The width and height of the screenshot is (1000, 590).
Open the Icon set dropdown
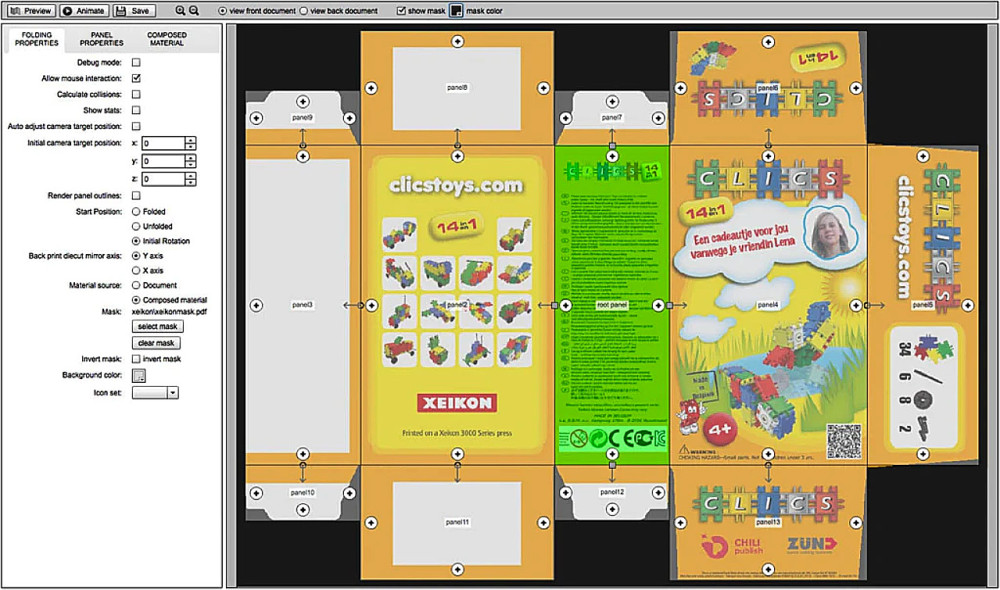point(155,393)
